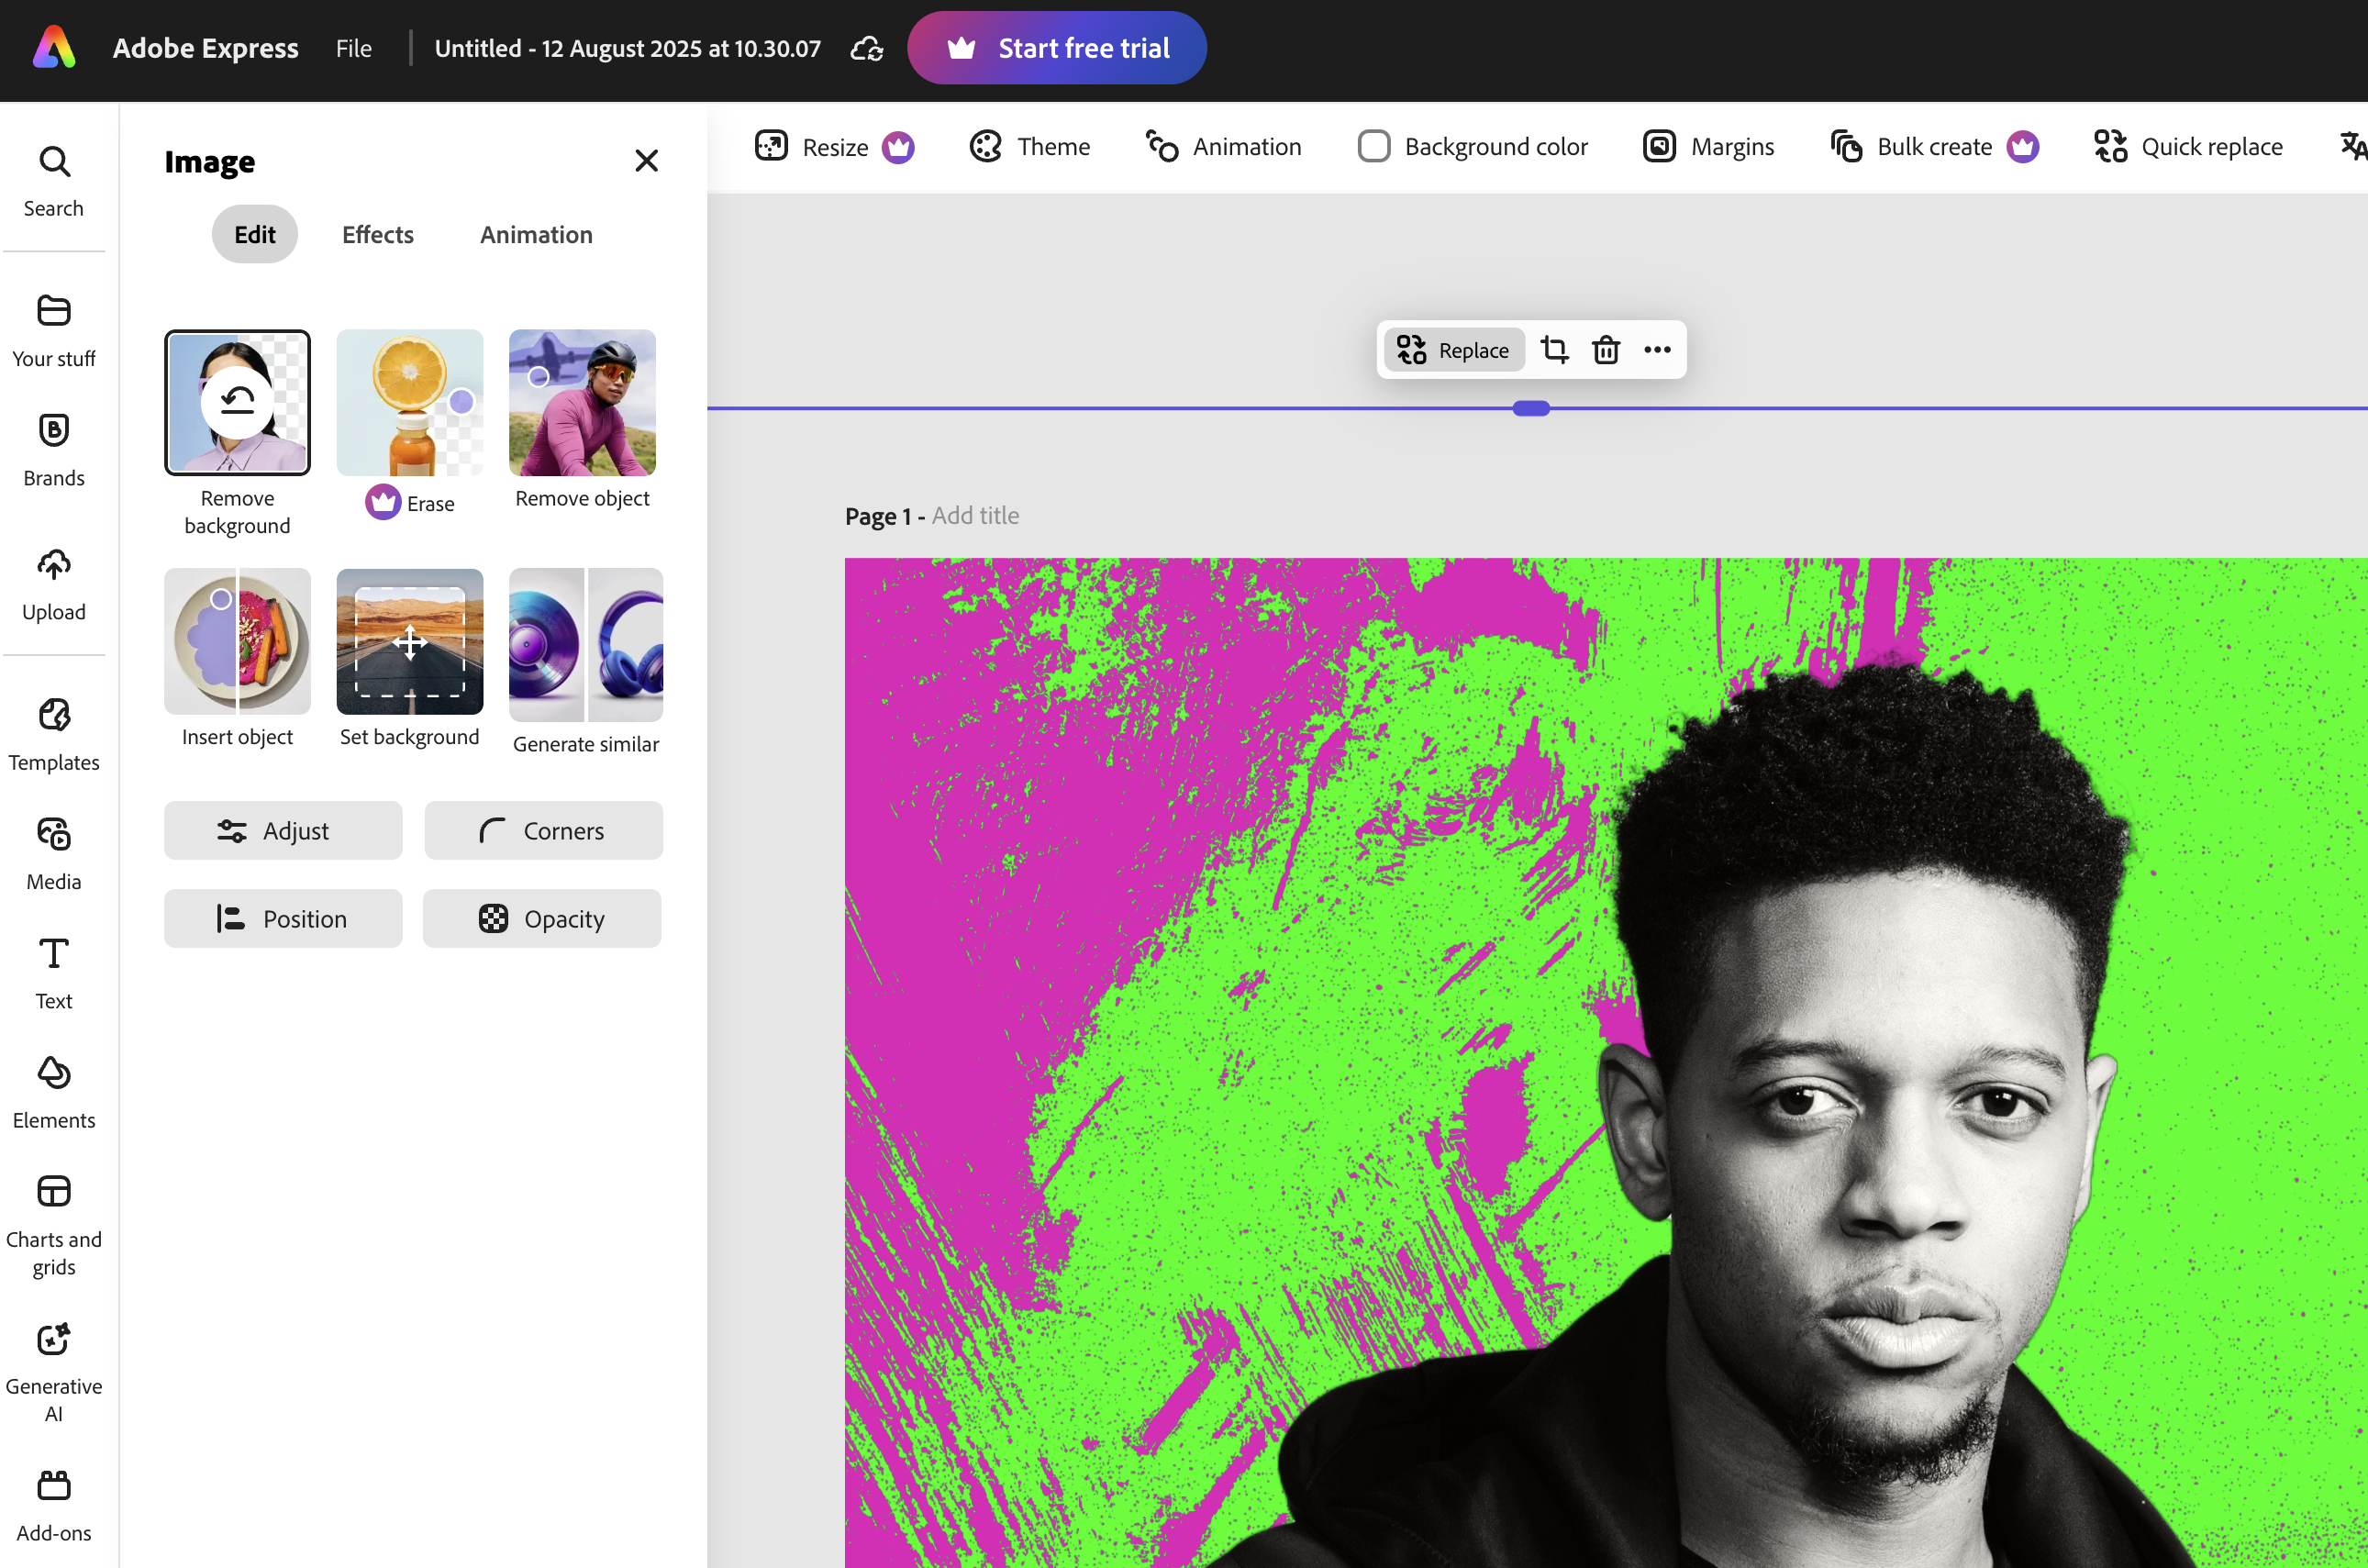This screenshot has width=2368, height=1568.
Task: Enable the Background color checkbox
Action: (x=1374, y=146)
